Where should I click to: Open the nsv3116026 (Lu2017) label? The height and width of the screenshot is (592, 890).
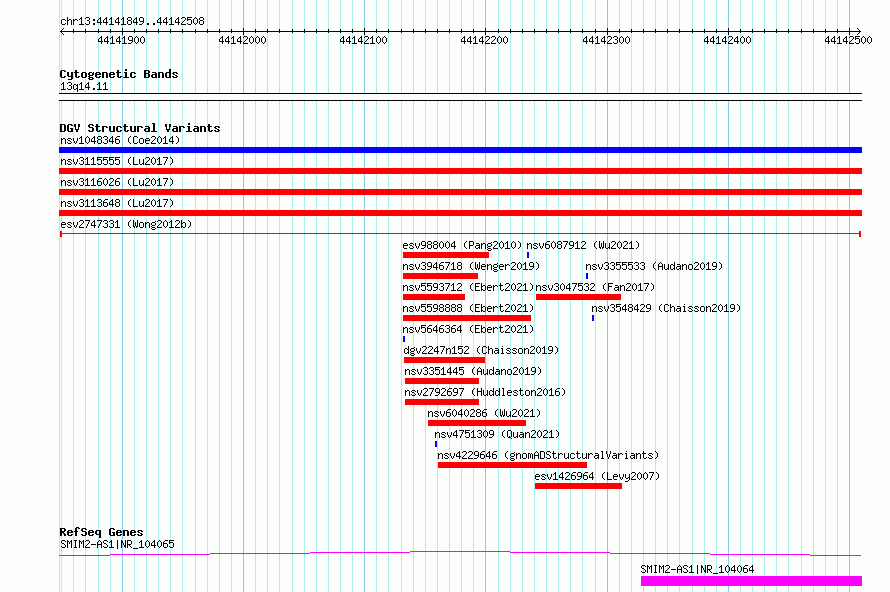117,182
